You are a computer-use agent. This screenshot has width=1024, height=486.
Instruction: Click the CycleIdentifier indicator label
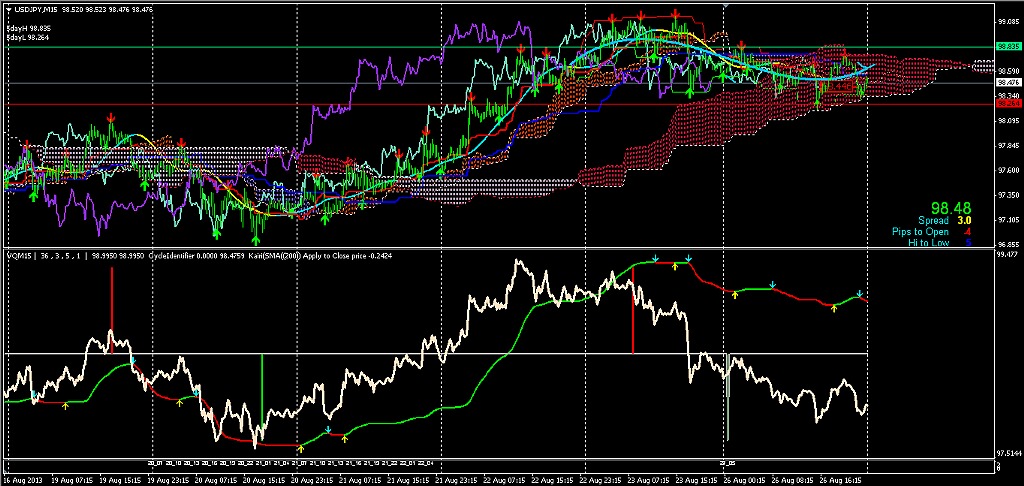[x=172, y=256]
